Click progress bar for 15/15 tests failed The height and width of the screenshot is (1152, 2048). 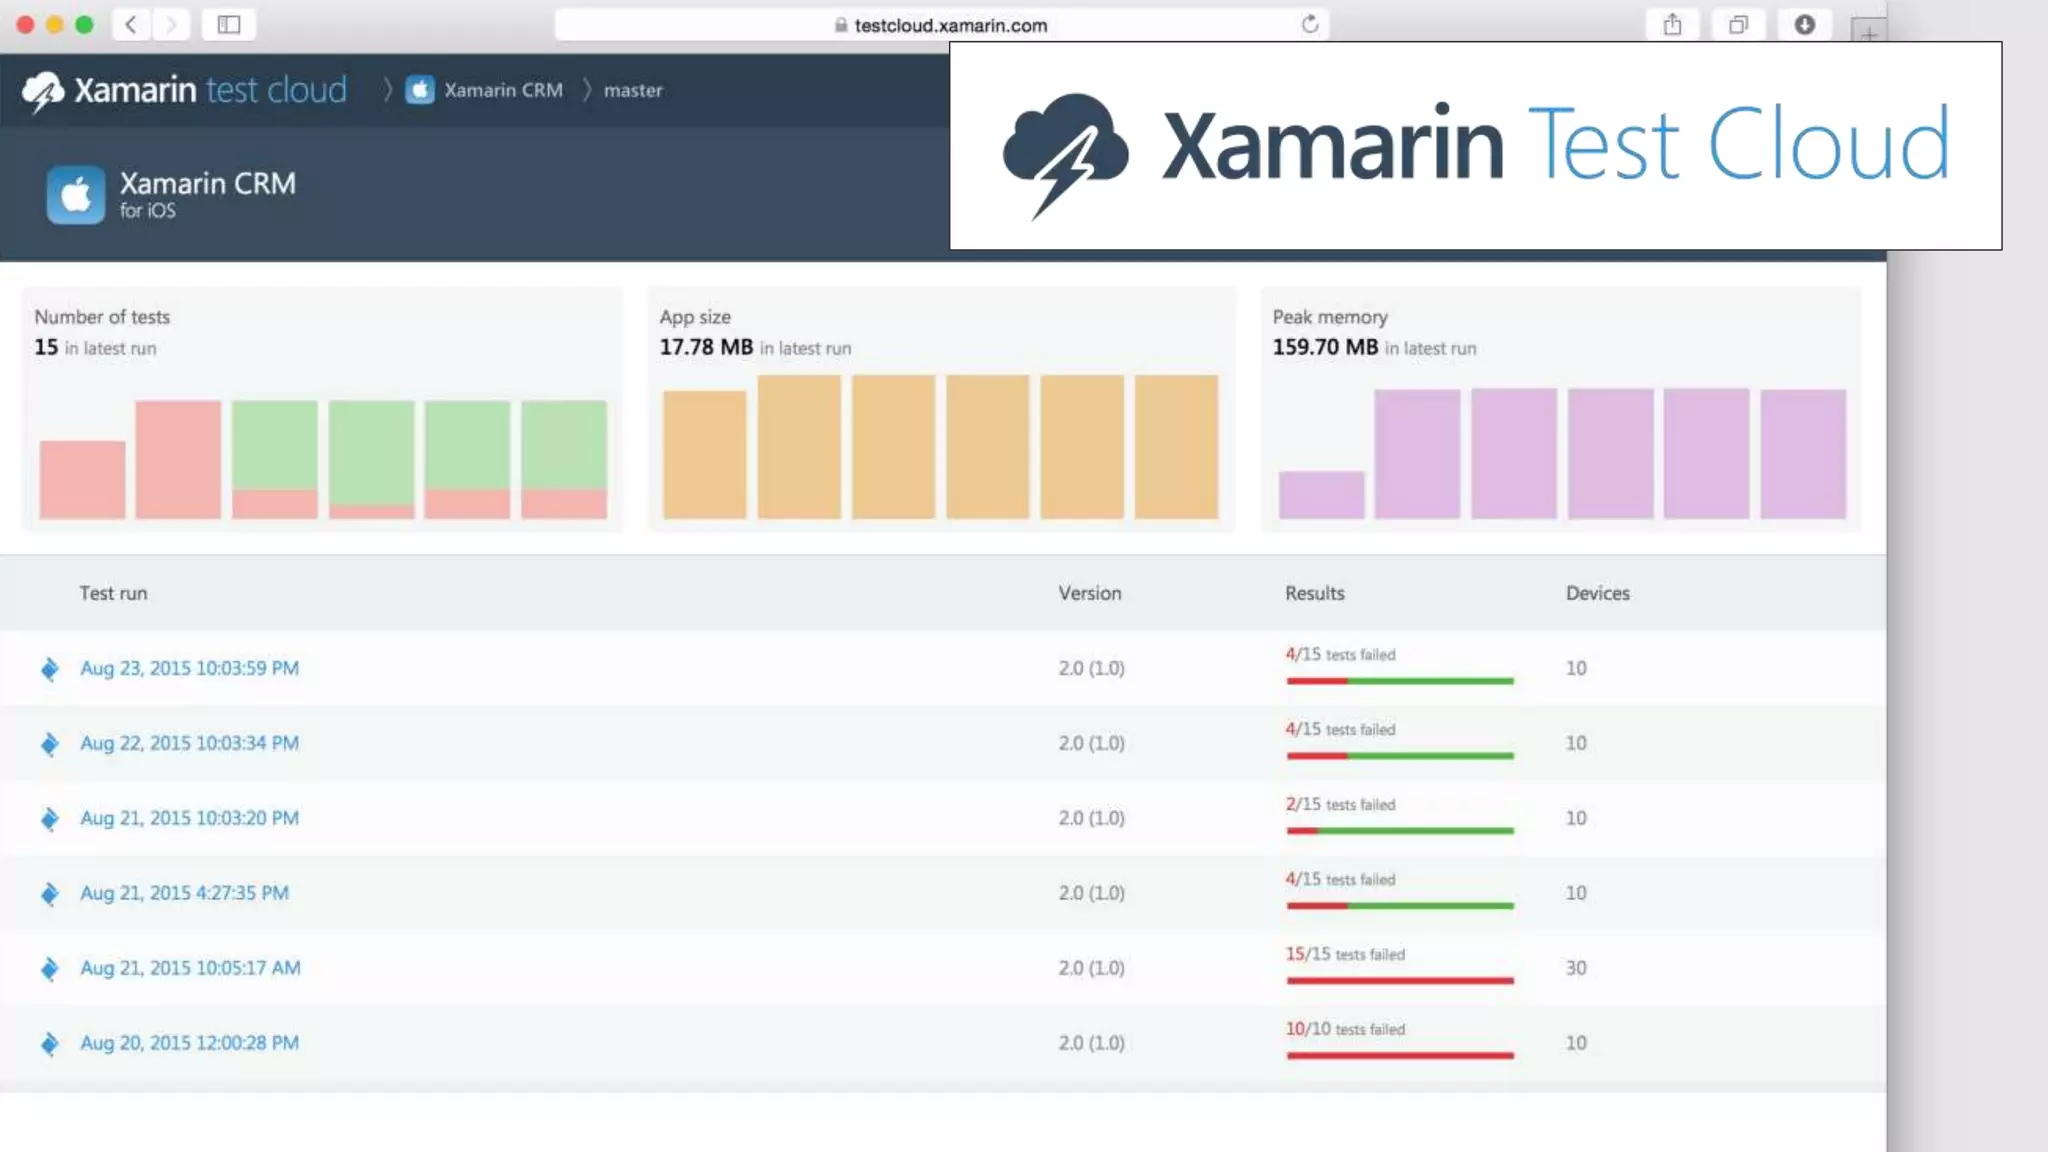(x=1399, y=980)
